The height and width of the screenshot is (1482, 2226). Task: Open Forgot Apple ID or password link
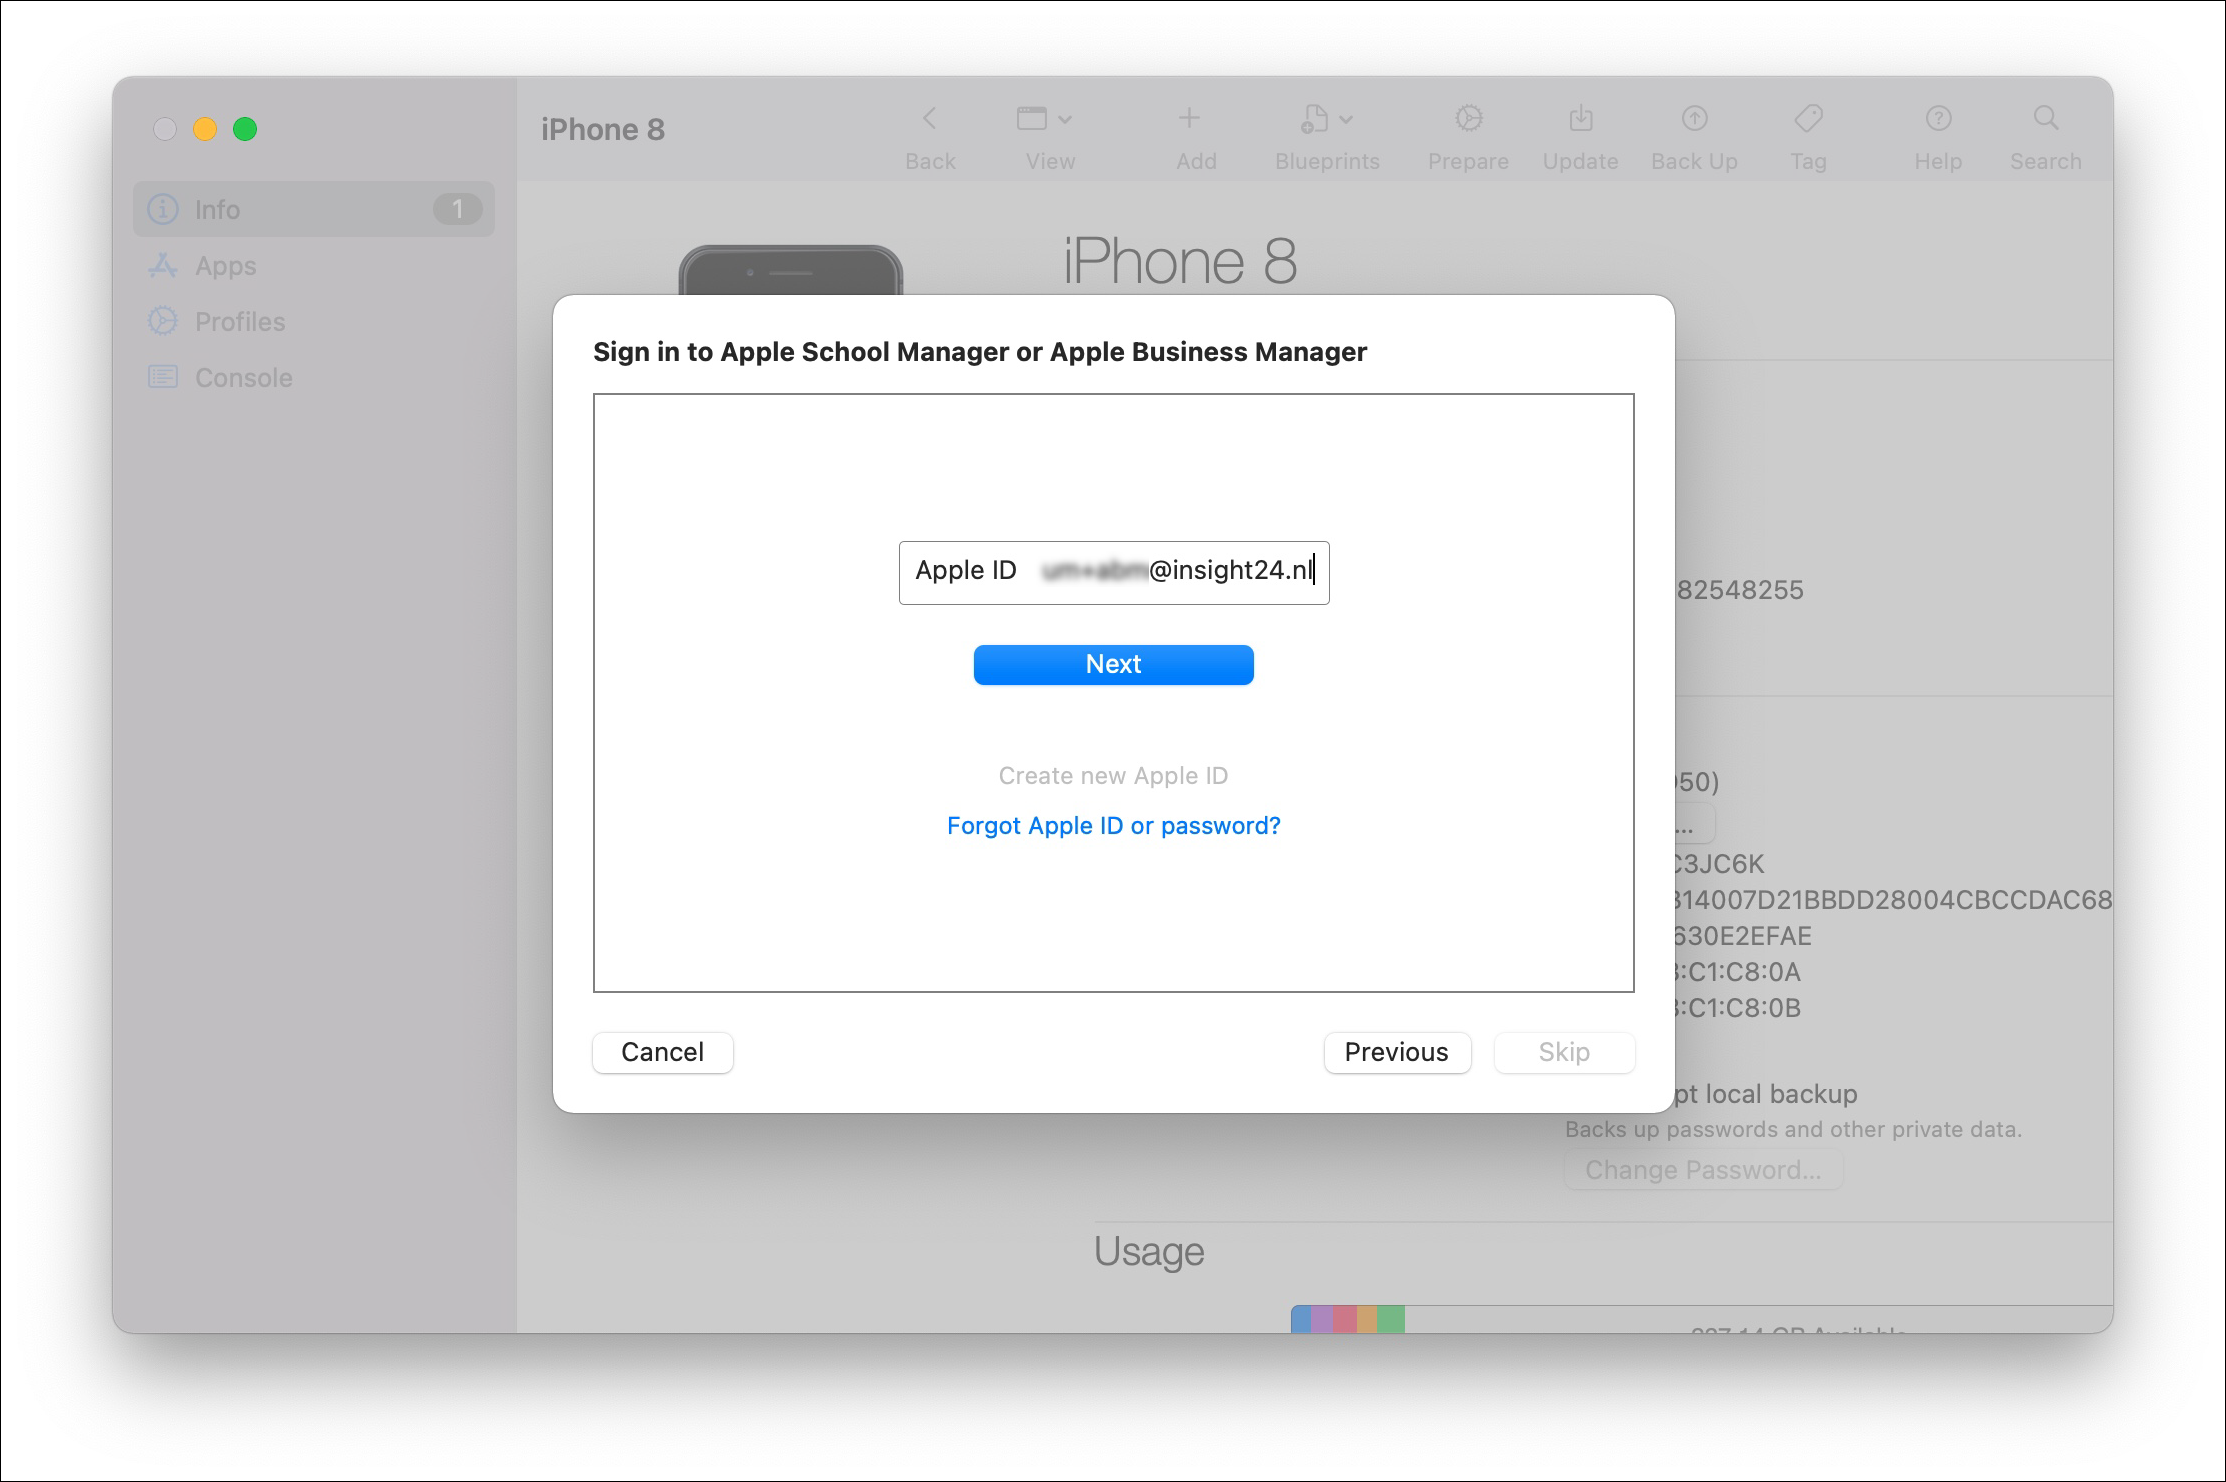tap(1113, 826)
